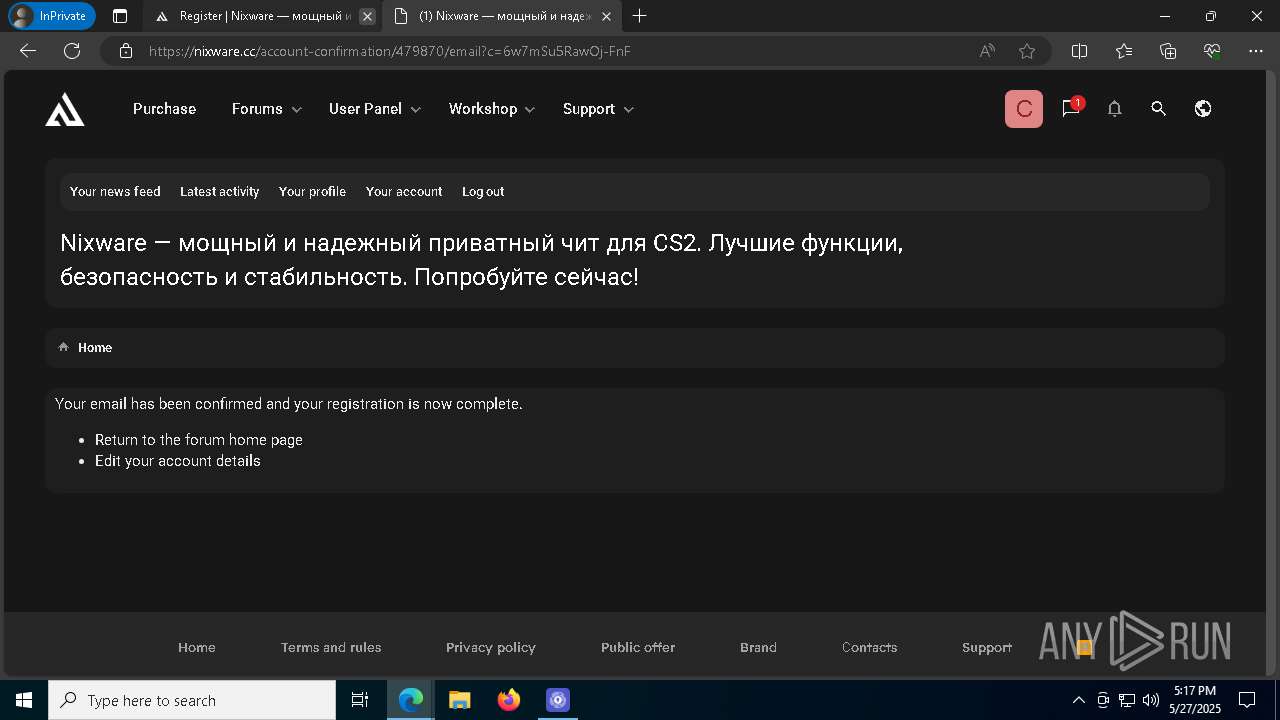Click the breadcrumb home icon
The image size is (1280, 720).
(x=63, y=347)
